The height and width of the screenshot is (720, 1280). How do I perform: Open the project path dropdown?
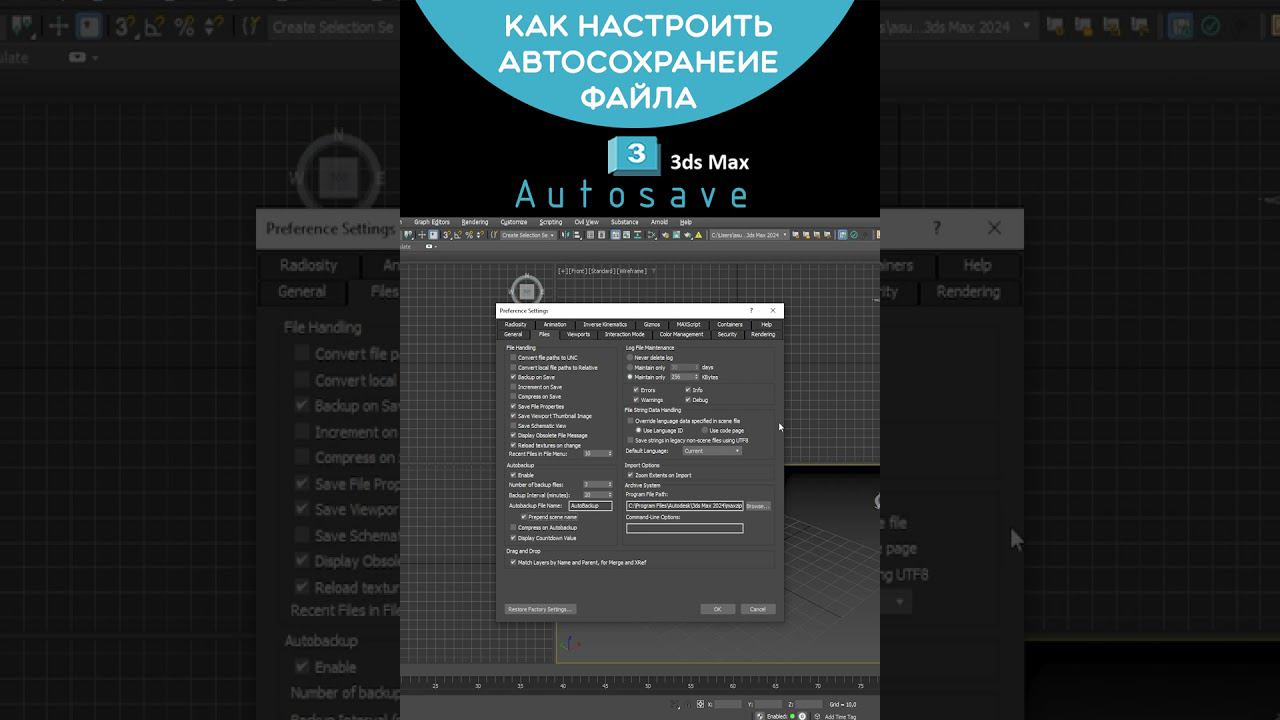750,235
